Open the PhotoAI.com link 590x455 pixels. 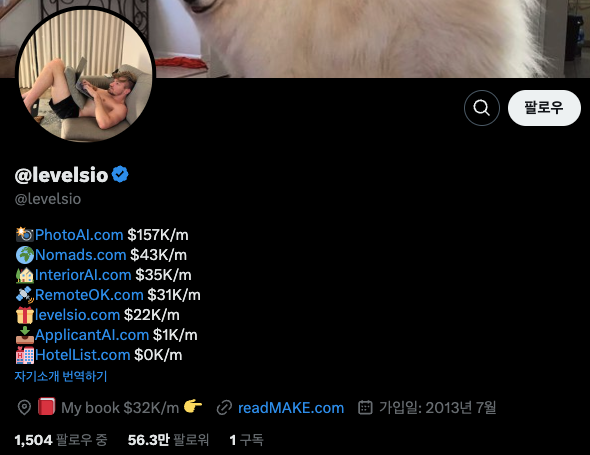79,235
